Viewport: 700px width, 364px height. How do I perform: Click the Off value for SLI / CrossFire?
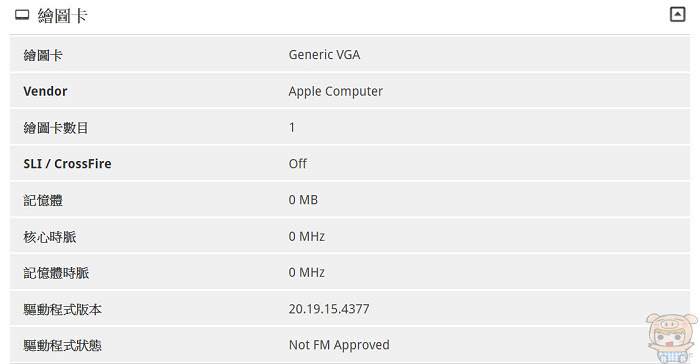pos(297,164)
